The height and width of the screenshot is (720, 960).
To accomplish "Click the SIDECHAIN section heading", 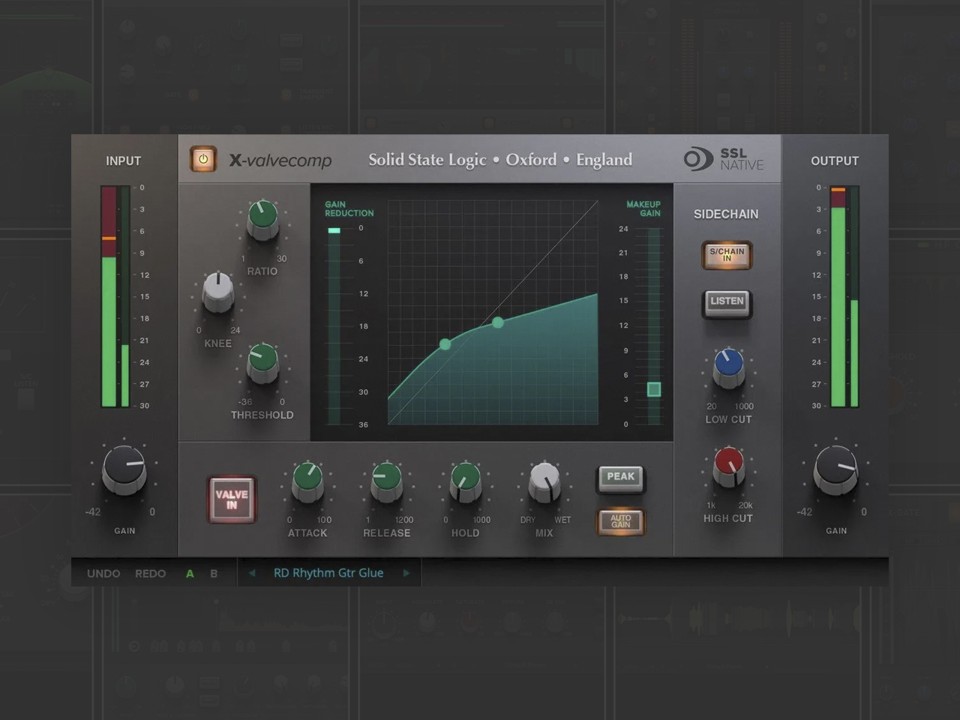I will (726, 214).
